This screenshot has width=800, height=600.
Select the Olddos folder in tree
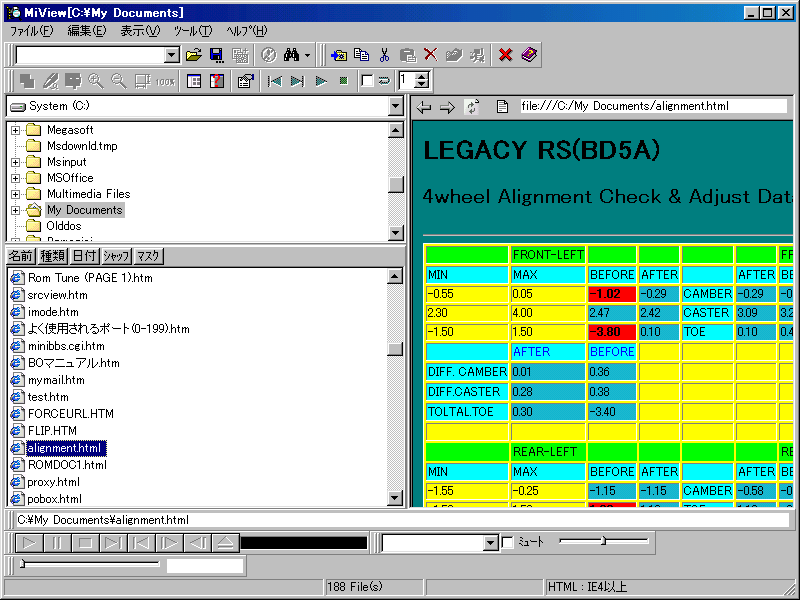coord(64,226)
